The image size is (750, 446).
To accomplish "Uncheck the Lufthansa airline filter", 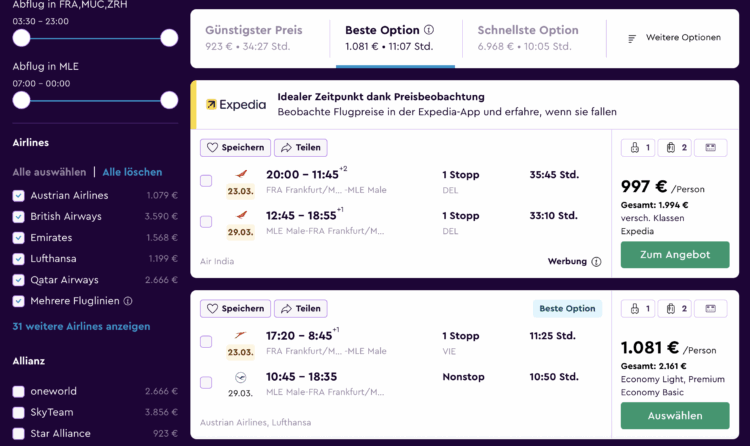I will pos(19,259).
